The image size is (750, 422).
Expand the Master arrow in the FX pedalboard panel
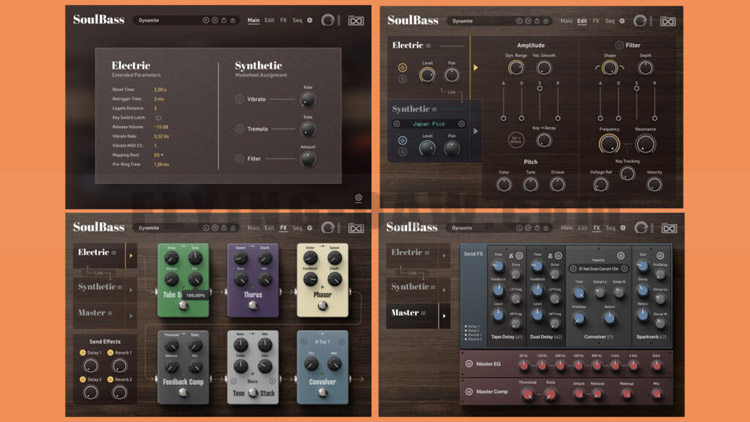[x=131, y=316]
